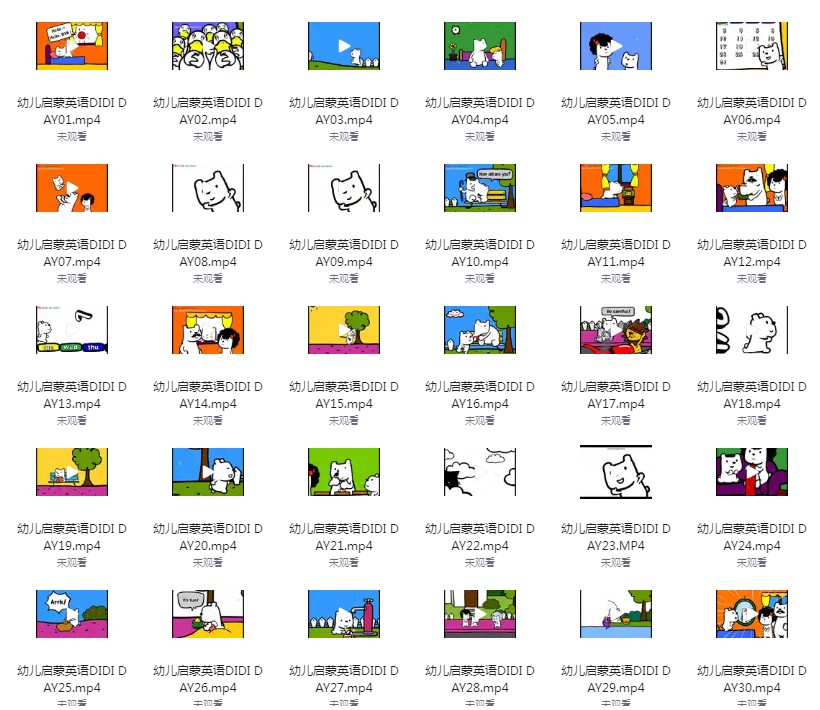Image resolution: width=820 pixels, height=710 pixels.
Task: Select file name 幼儿启蒙英语DIDI DAY03.mp4
Action: [344, 111]
